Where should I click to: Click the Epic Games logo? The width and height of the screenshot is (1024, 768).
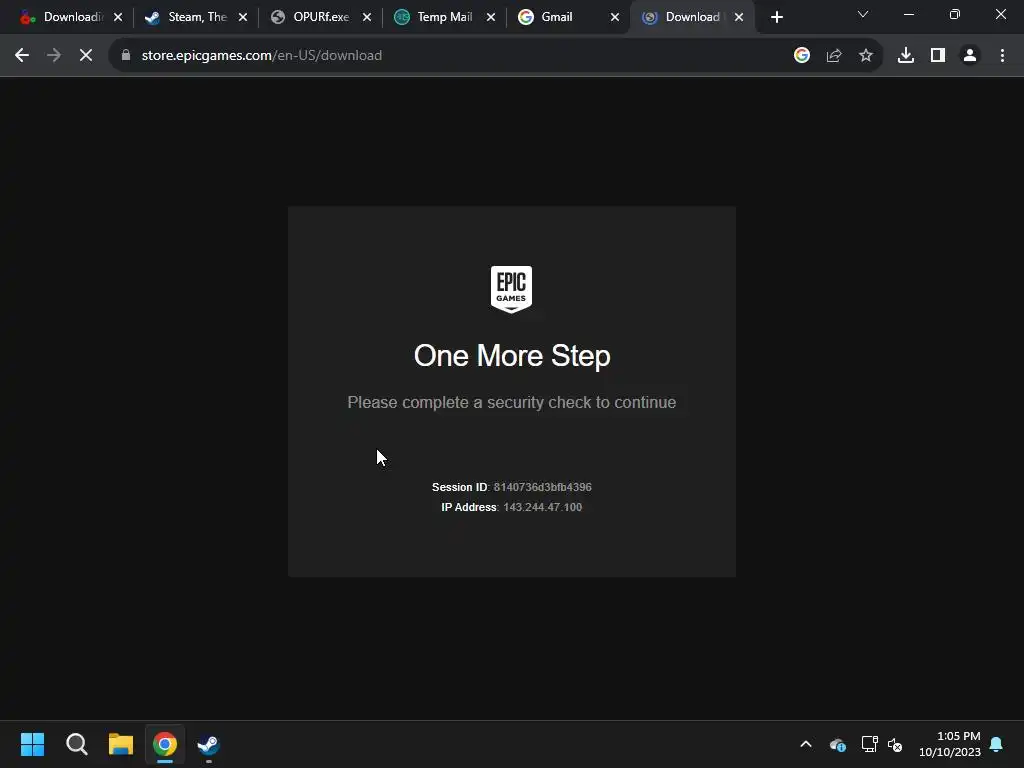(511, 289)
